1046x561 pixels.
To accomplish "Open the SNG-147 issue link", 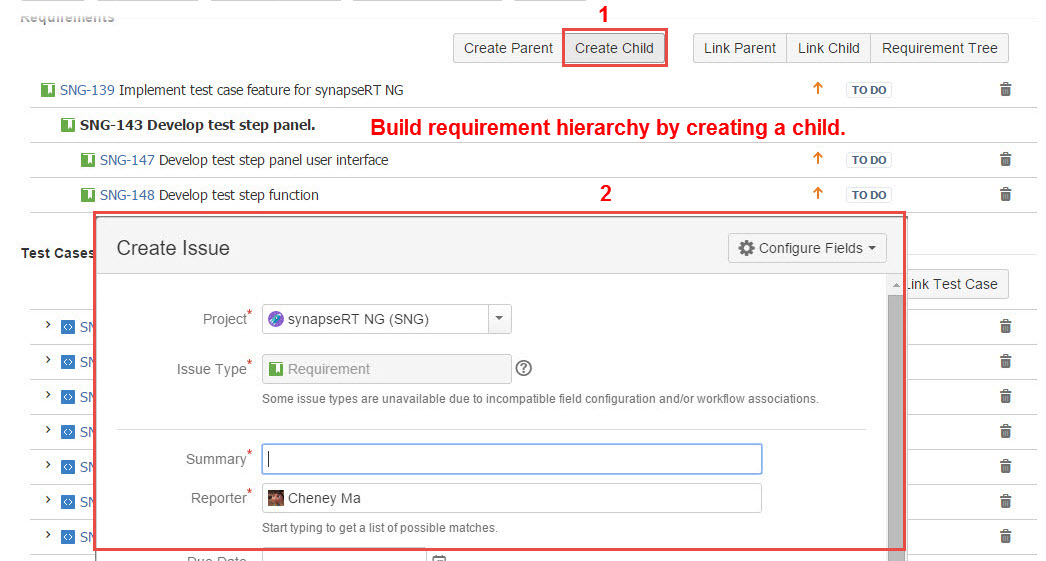I will (127, 160).
